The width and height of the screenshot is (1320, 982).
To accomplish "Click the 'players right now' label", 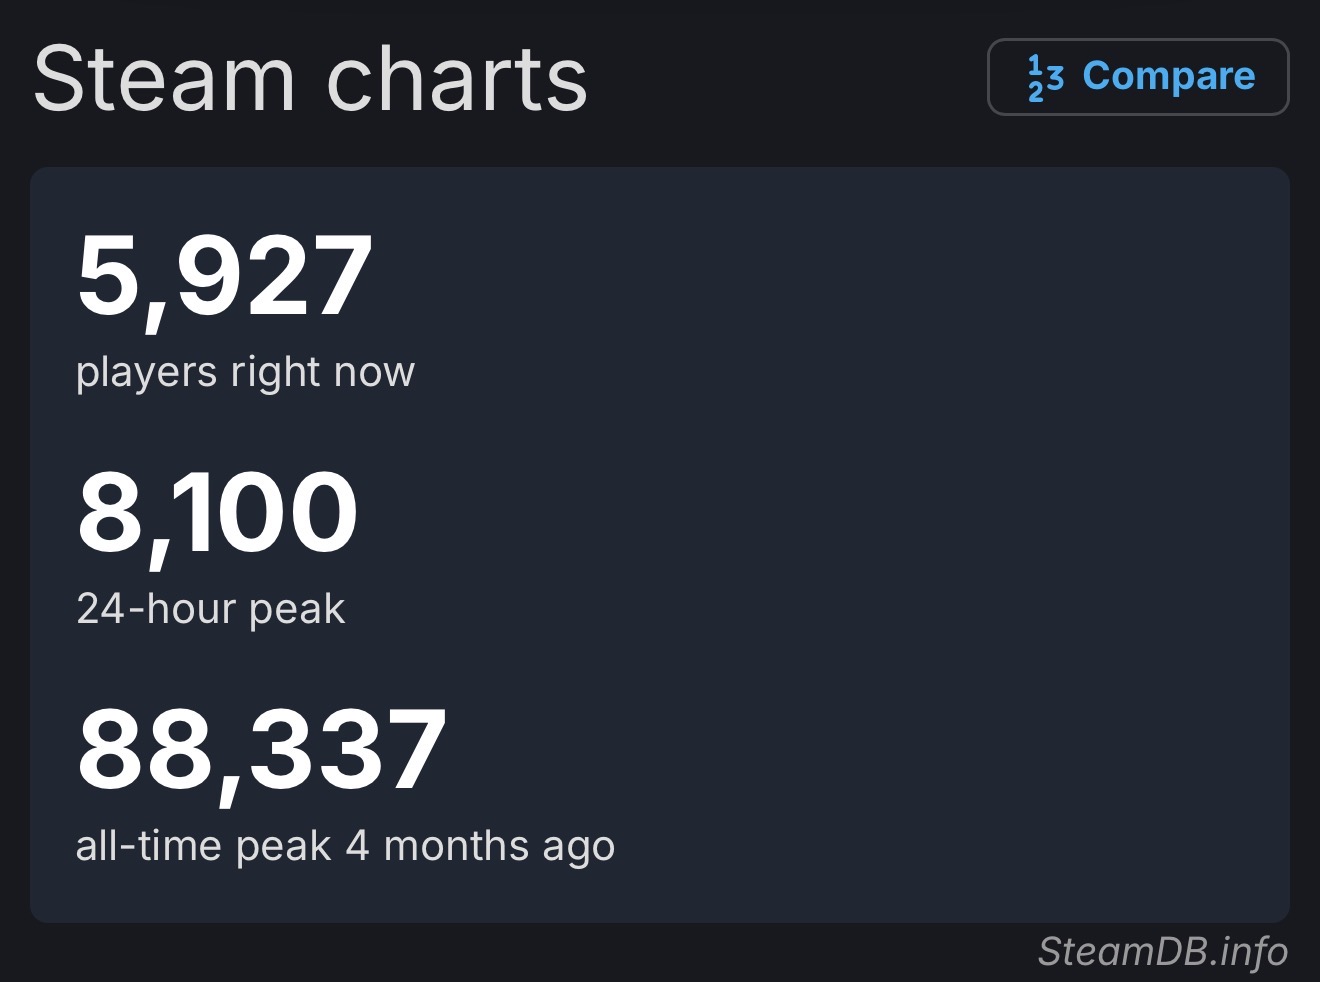I will [245, 372].
